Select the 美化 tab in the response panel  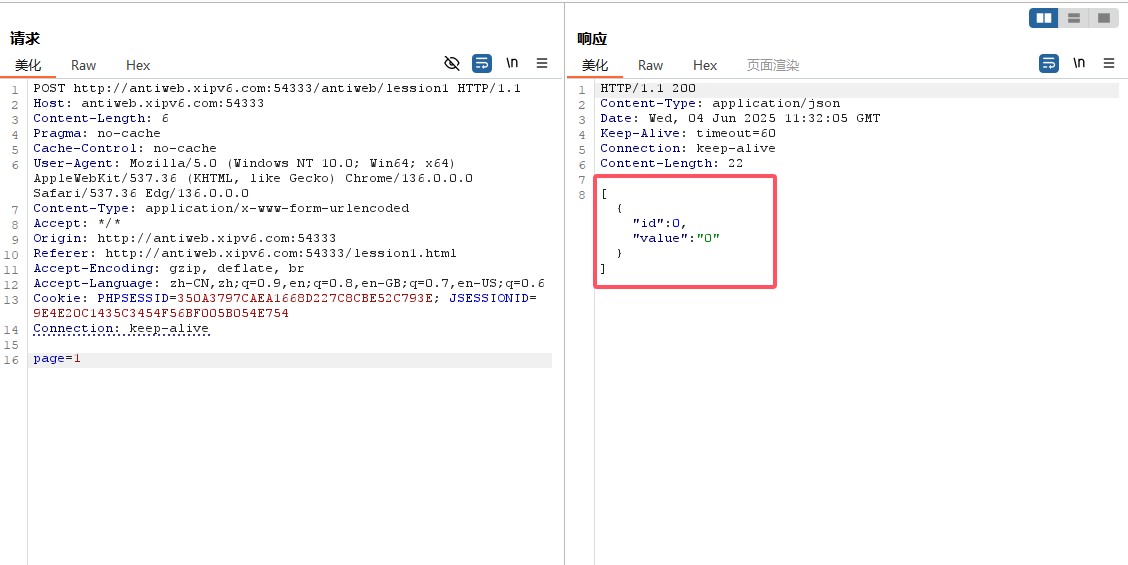coord(595,65)
